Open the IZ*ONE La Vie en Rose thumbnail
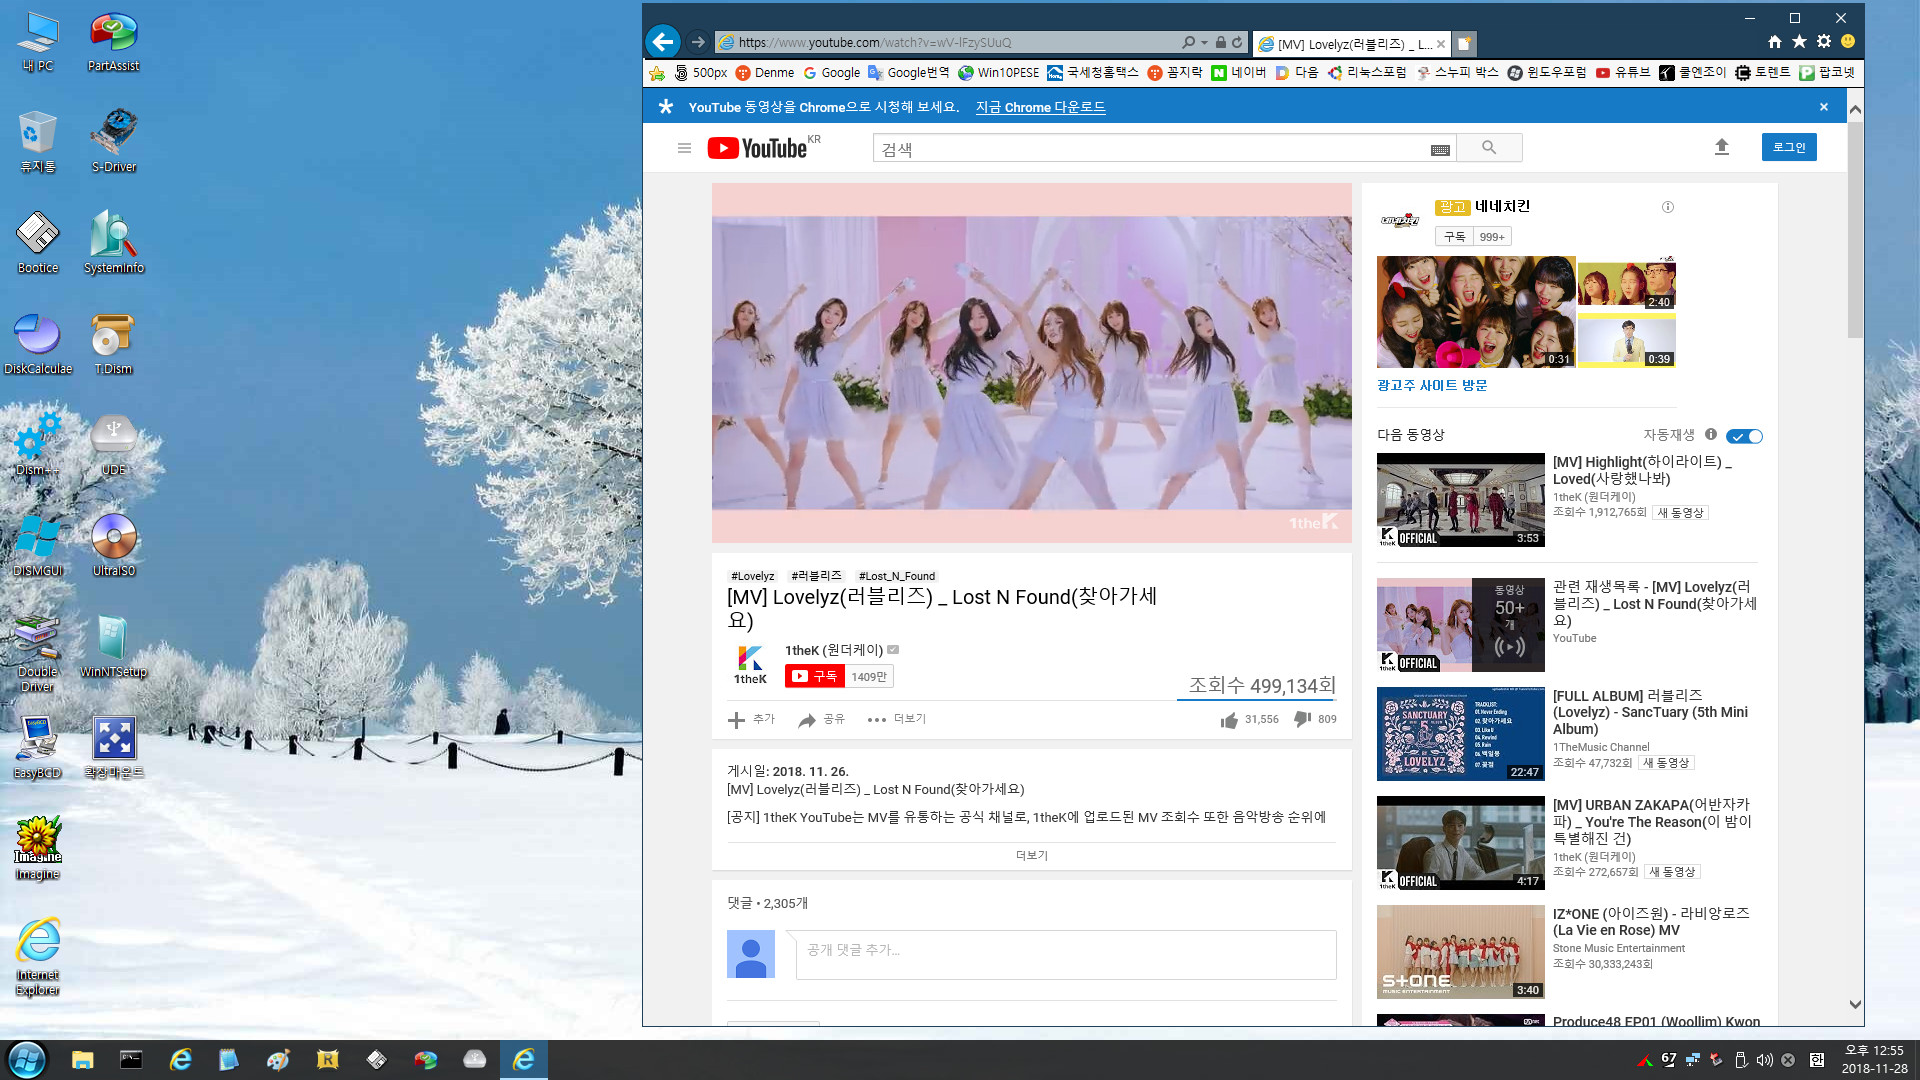This screenshot has height=1080, width=1920. click(x=1461, y=952)
